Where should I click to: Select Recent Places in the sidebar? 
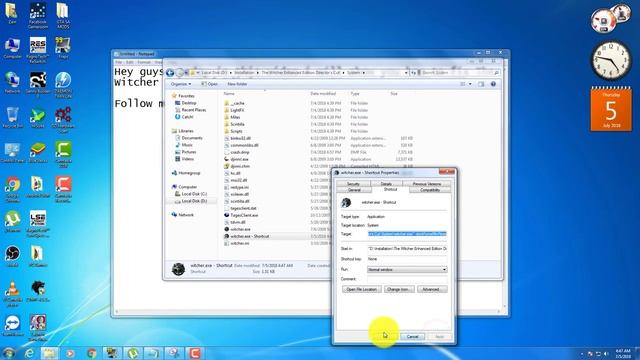193,110
